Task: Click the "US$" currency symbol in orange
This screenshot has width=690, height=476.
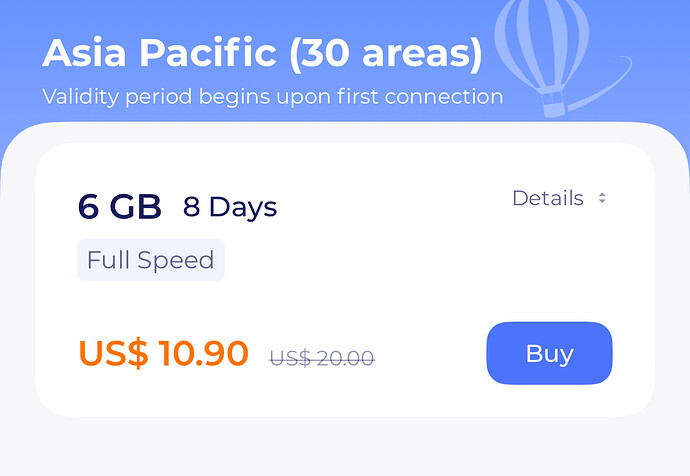Action: pyautogui.click(x=113, y=353)
